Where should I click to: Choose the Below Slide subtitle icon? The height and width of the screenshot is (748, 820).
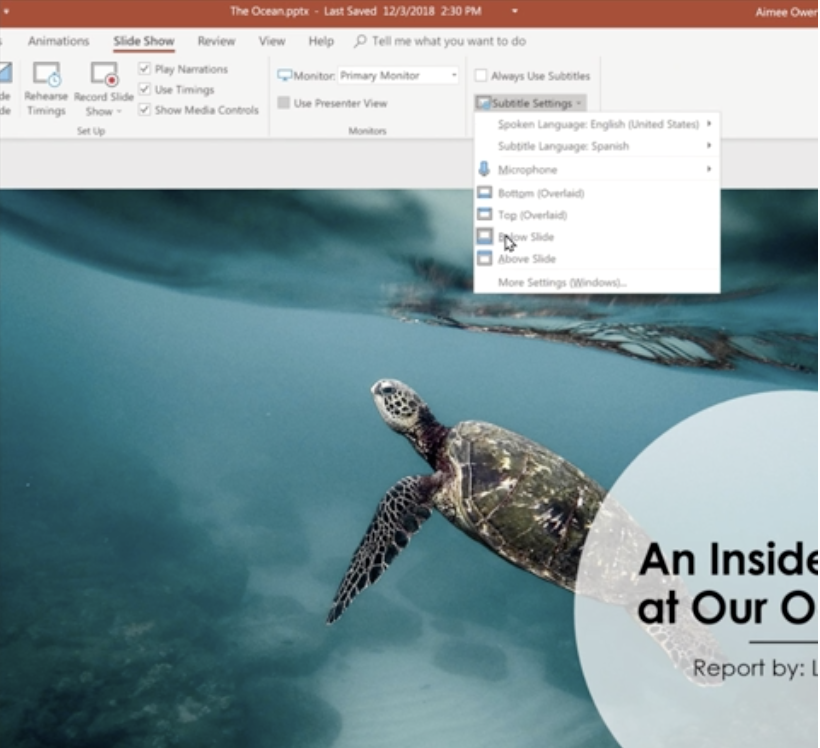(x=484, y=237)
